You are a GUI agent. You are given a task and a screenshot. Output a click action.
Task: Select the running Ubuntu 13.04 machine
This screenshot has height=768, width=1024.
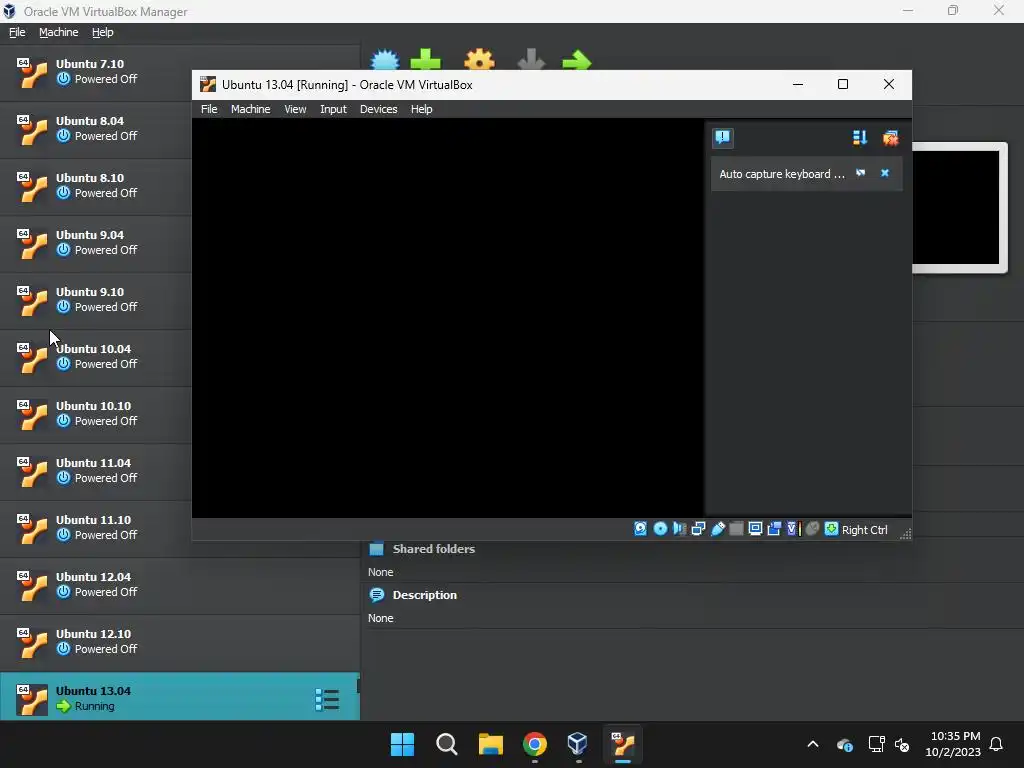(x=180, y=697)
